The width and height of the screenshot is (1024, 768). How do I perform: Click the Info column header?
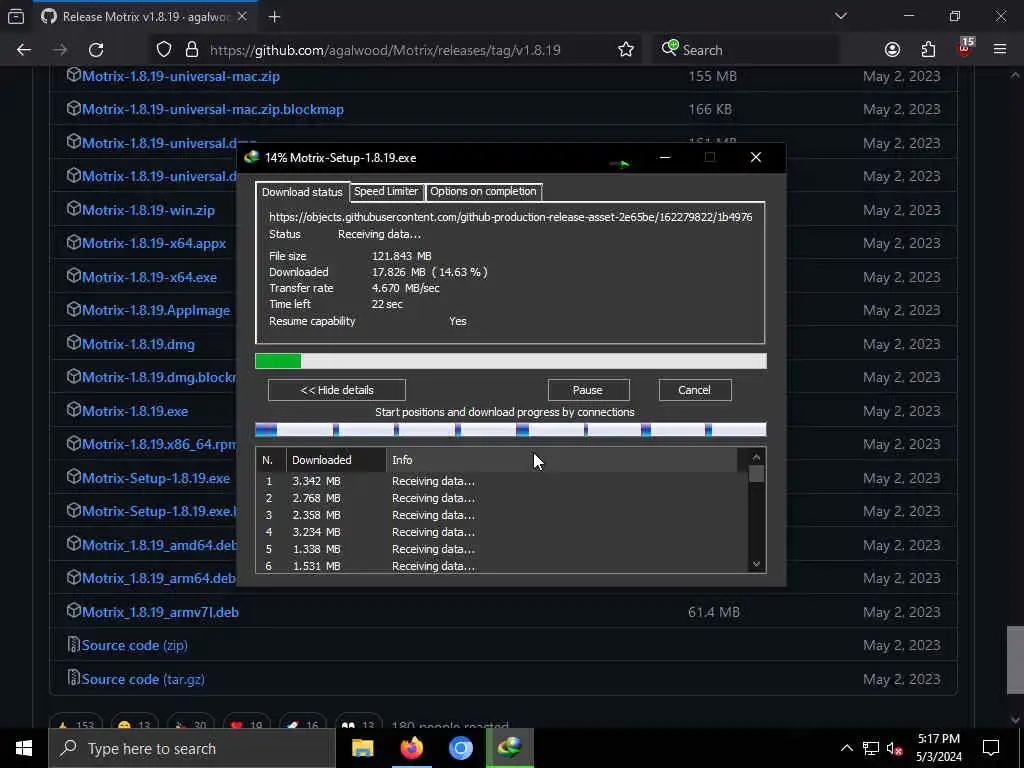tap(562, 460)
